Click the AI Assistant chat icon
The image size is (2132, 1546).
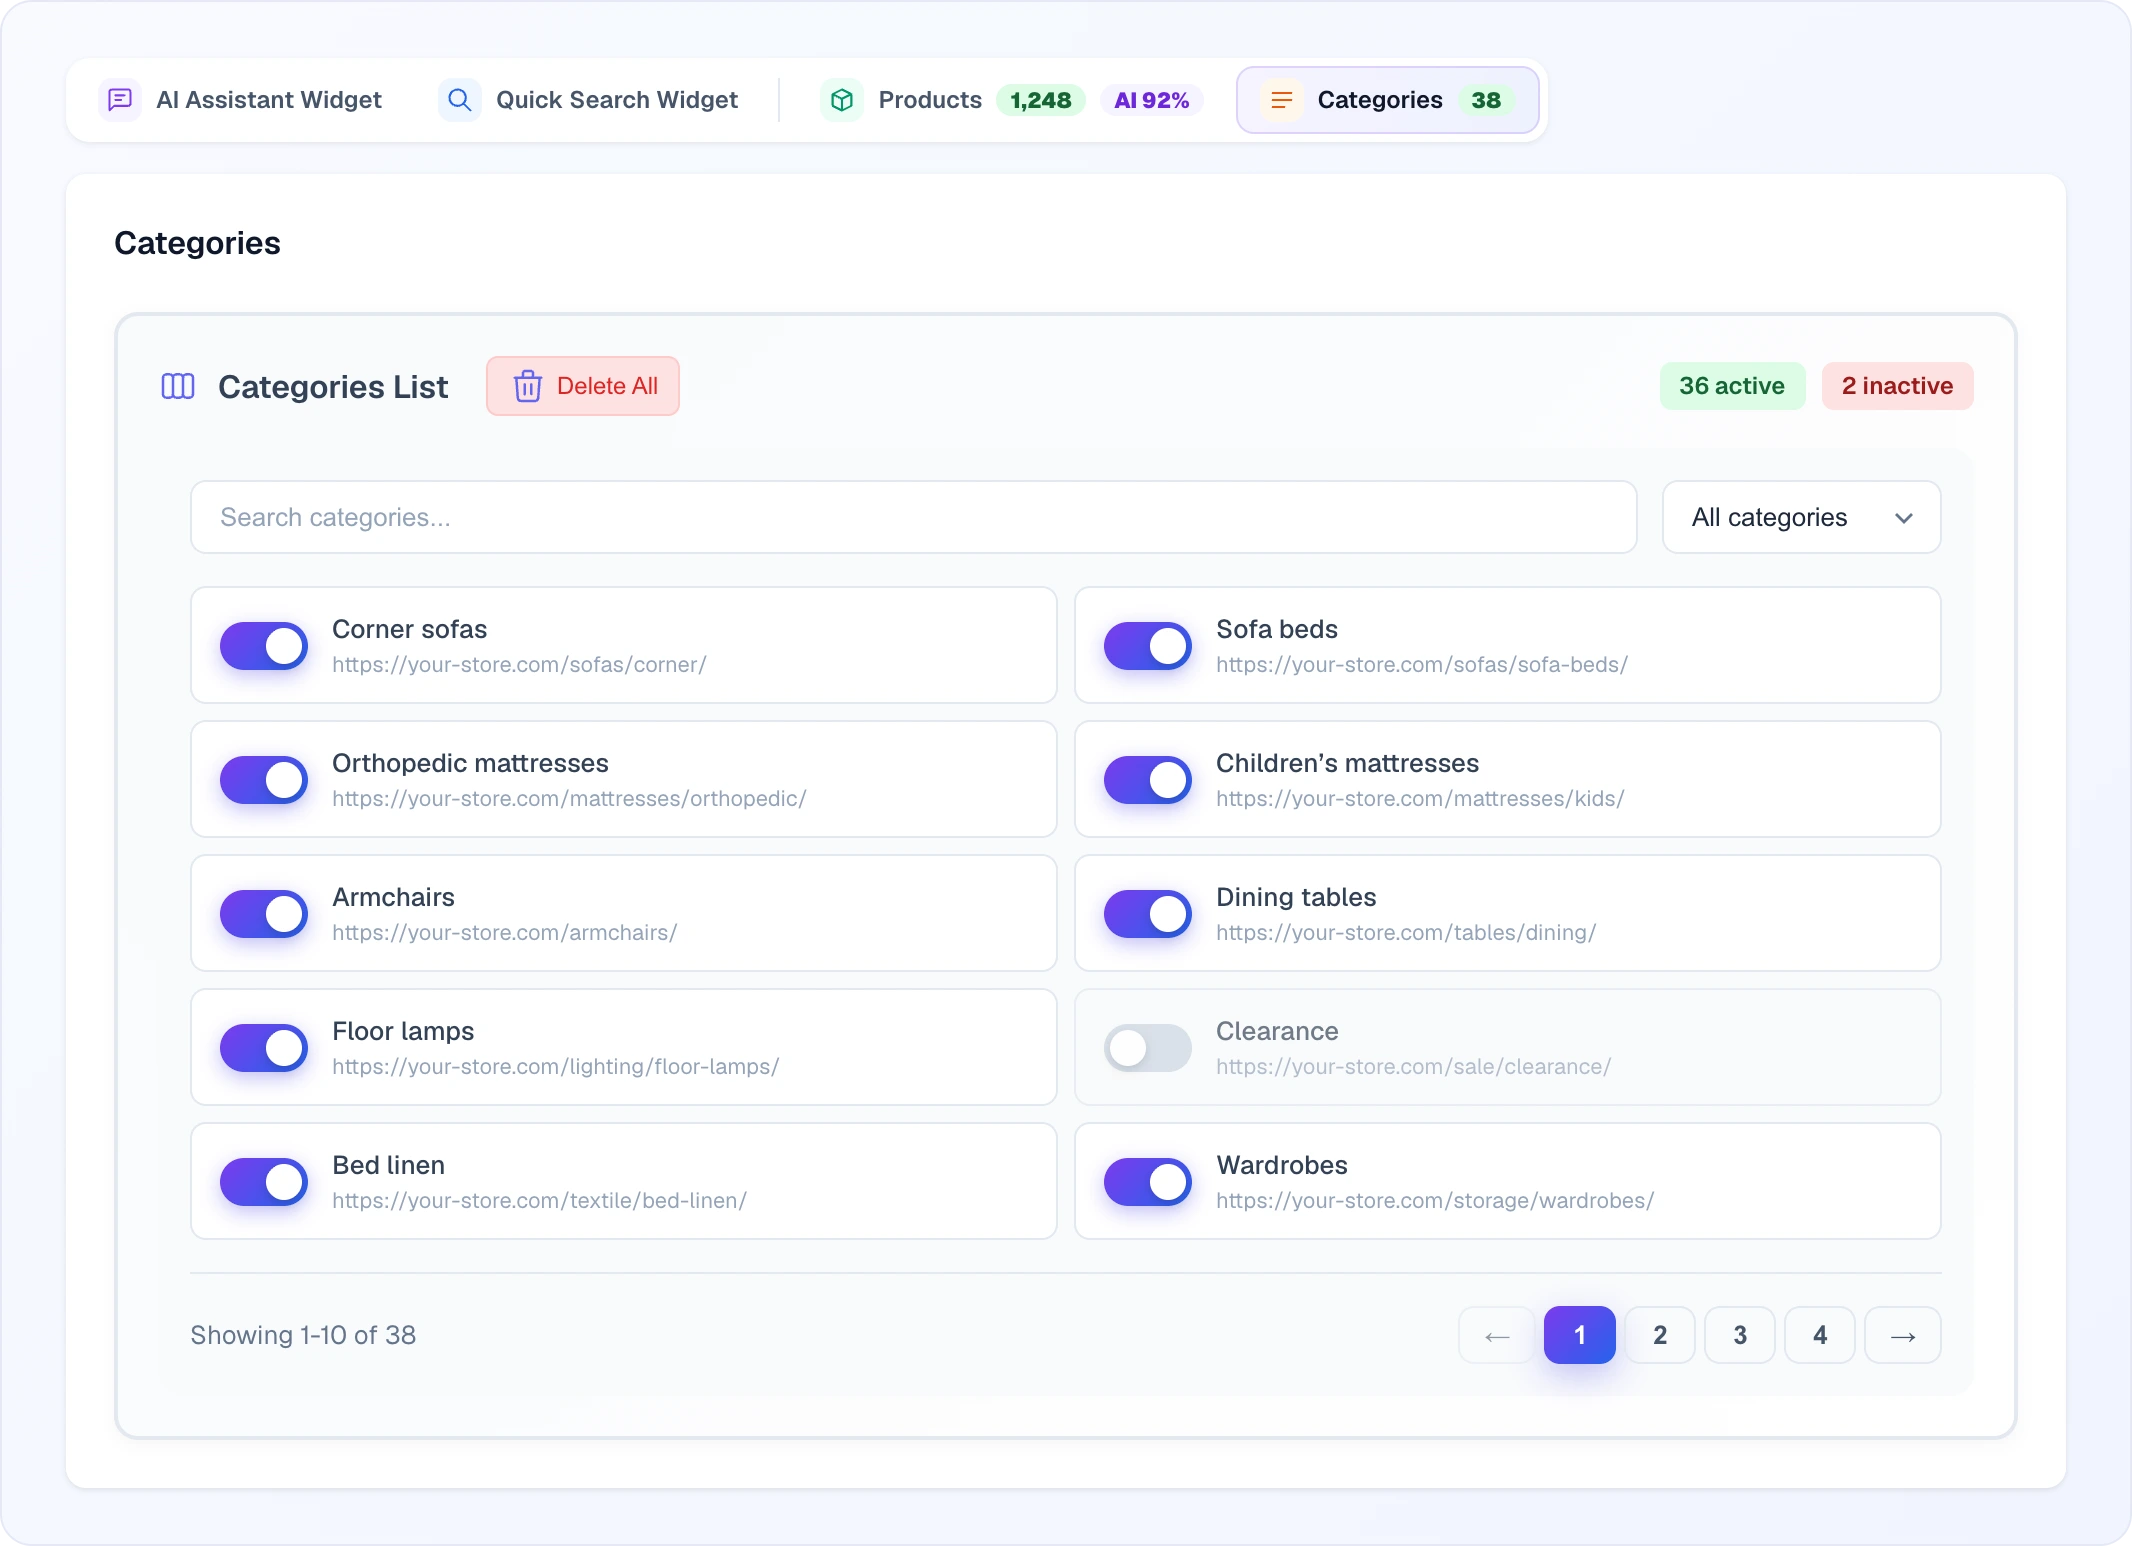120,100
